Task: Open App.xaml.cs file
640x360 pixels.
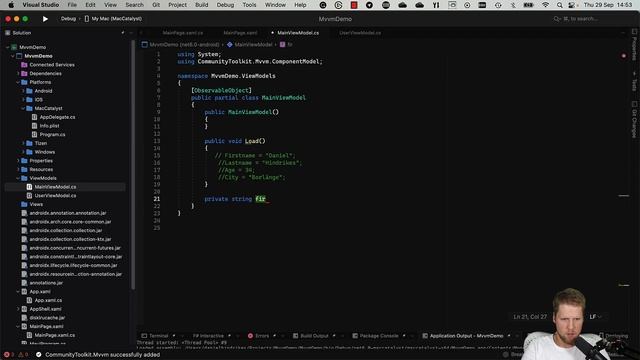Action: click(48, 300)
